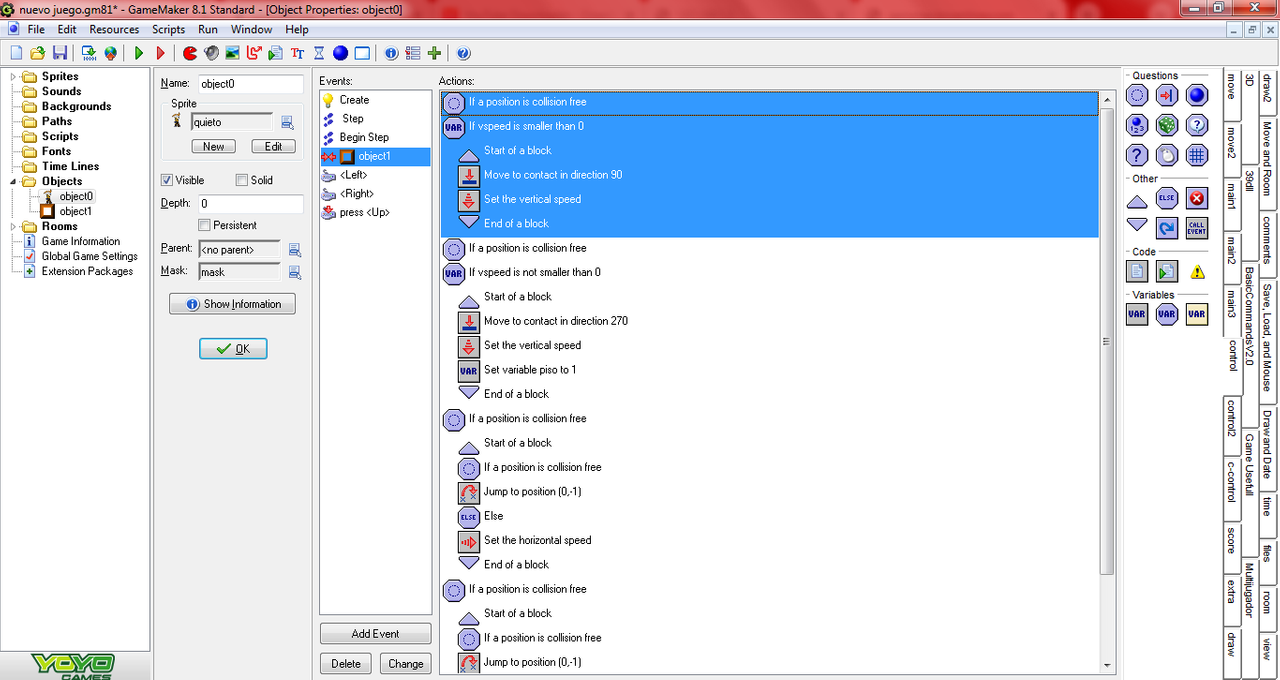Enable the Solid checkbox
The image size is (1280, 680).
pyautogui.click(x=241, y=180)
